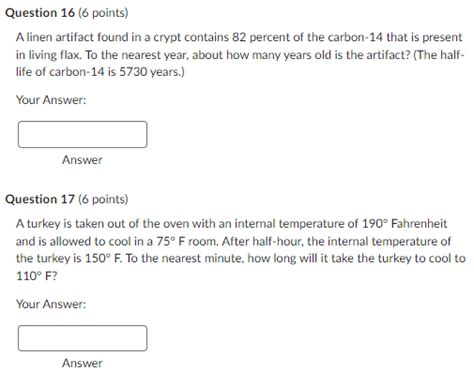Click the '5730 years' half-life text
Screen dimensions: 474x371
pos(150,72)
